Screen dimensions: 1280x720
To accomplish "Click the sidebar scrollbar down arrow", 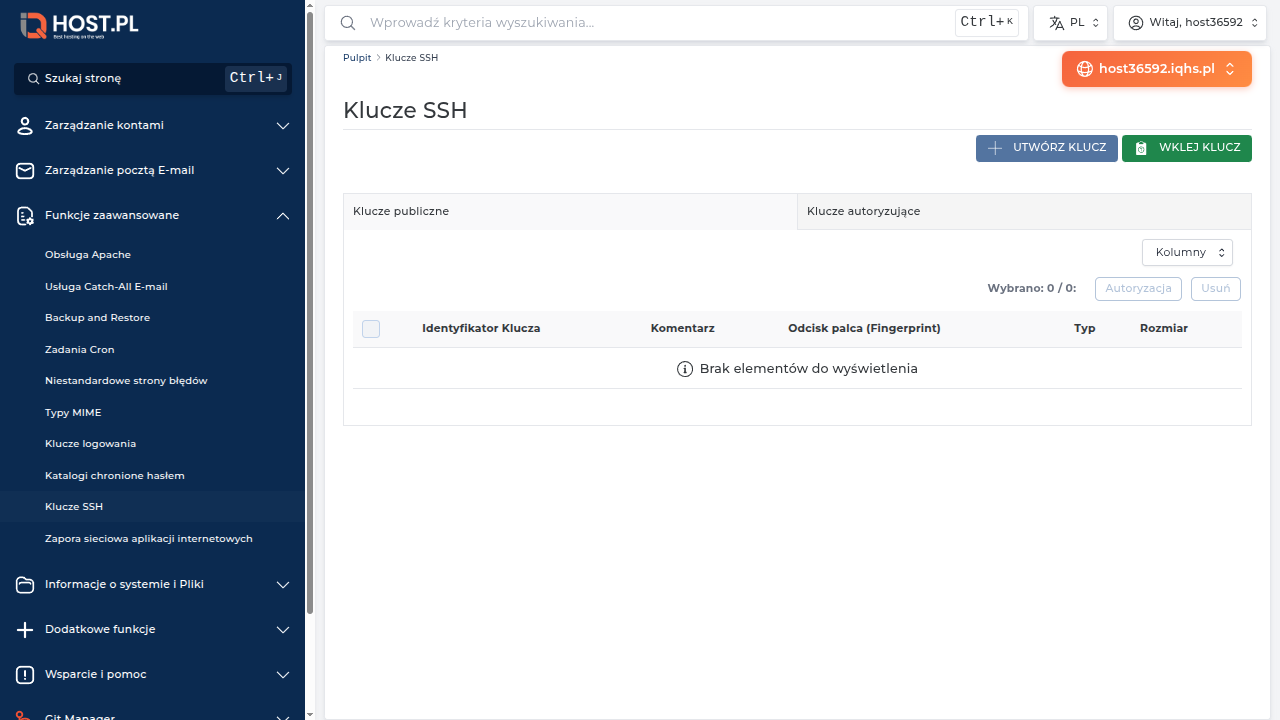I will coord(310,714).
